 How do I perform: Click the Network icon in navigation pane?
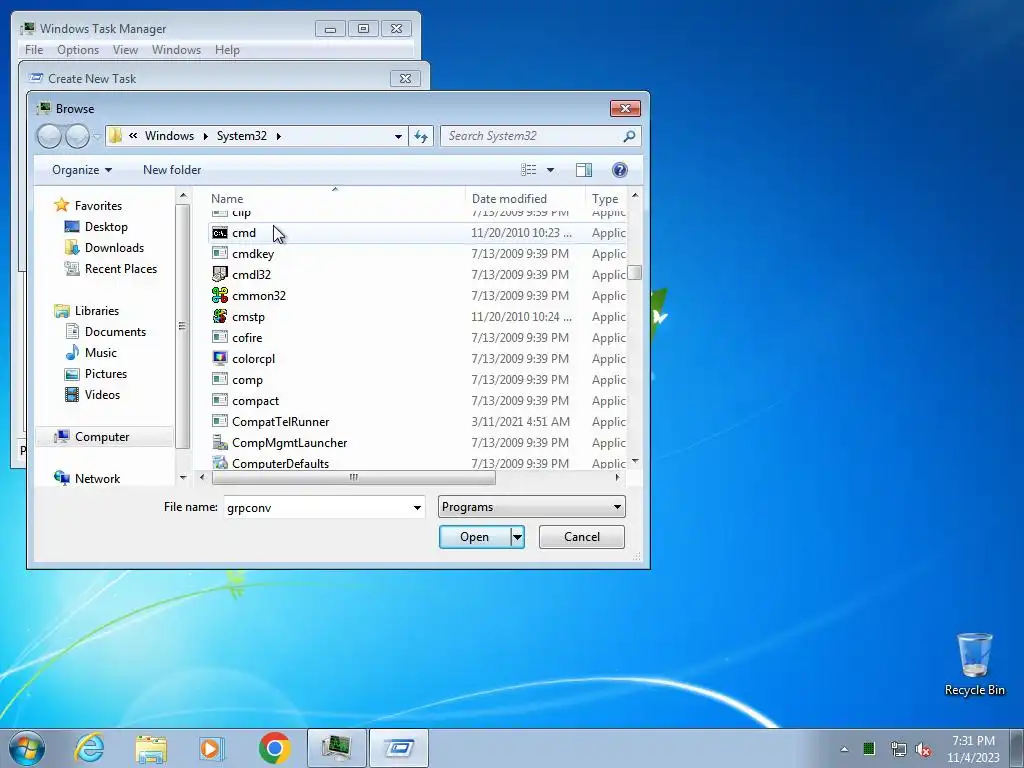61,478
